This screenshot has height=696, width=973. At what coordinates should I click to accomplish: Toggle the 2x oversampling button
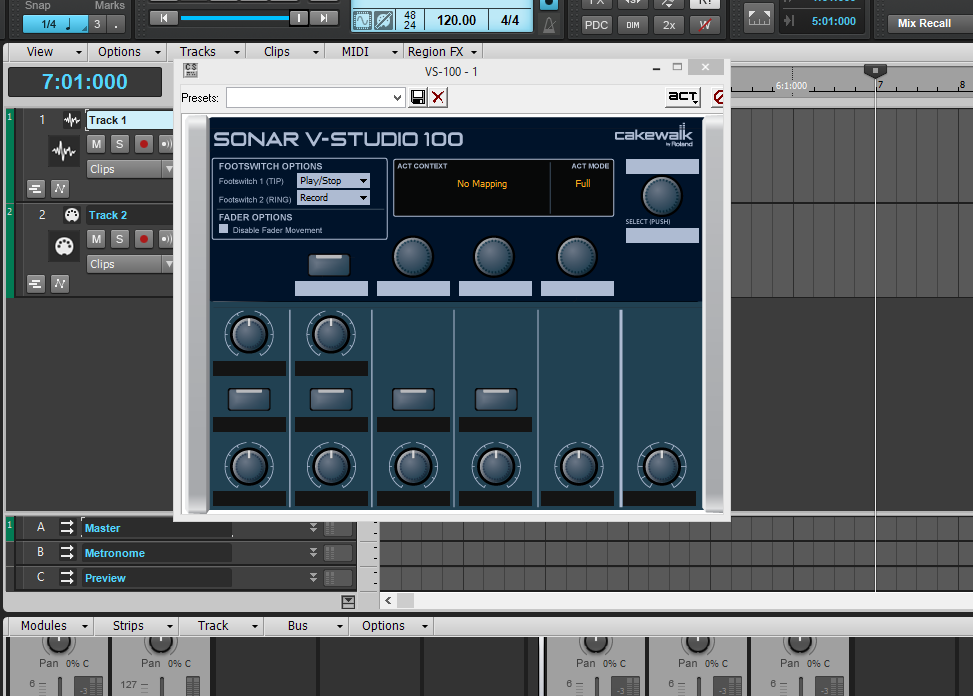click(669, 25)
